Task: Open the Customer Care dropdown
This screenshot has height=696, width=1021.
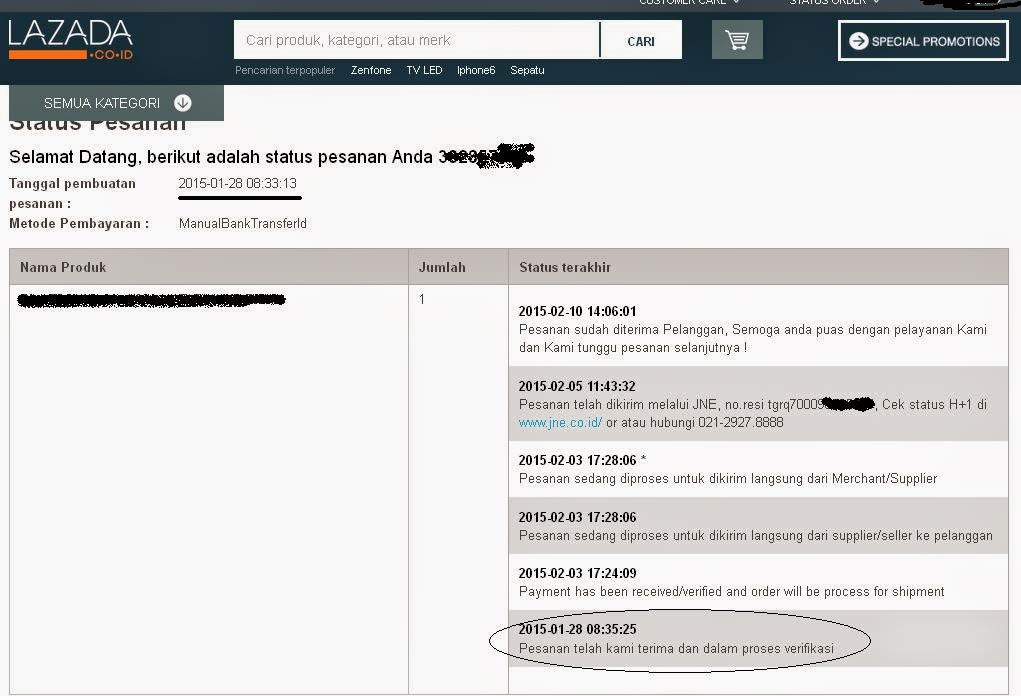Action: click(689, 3)
